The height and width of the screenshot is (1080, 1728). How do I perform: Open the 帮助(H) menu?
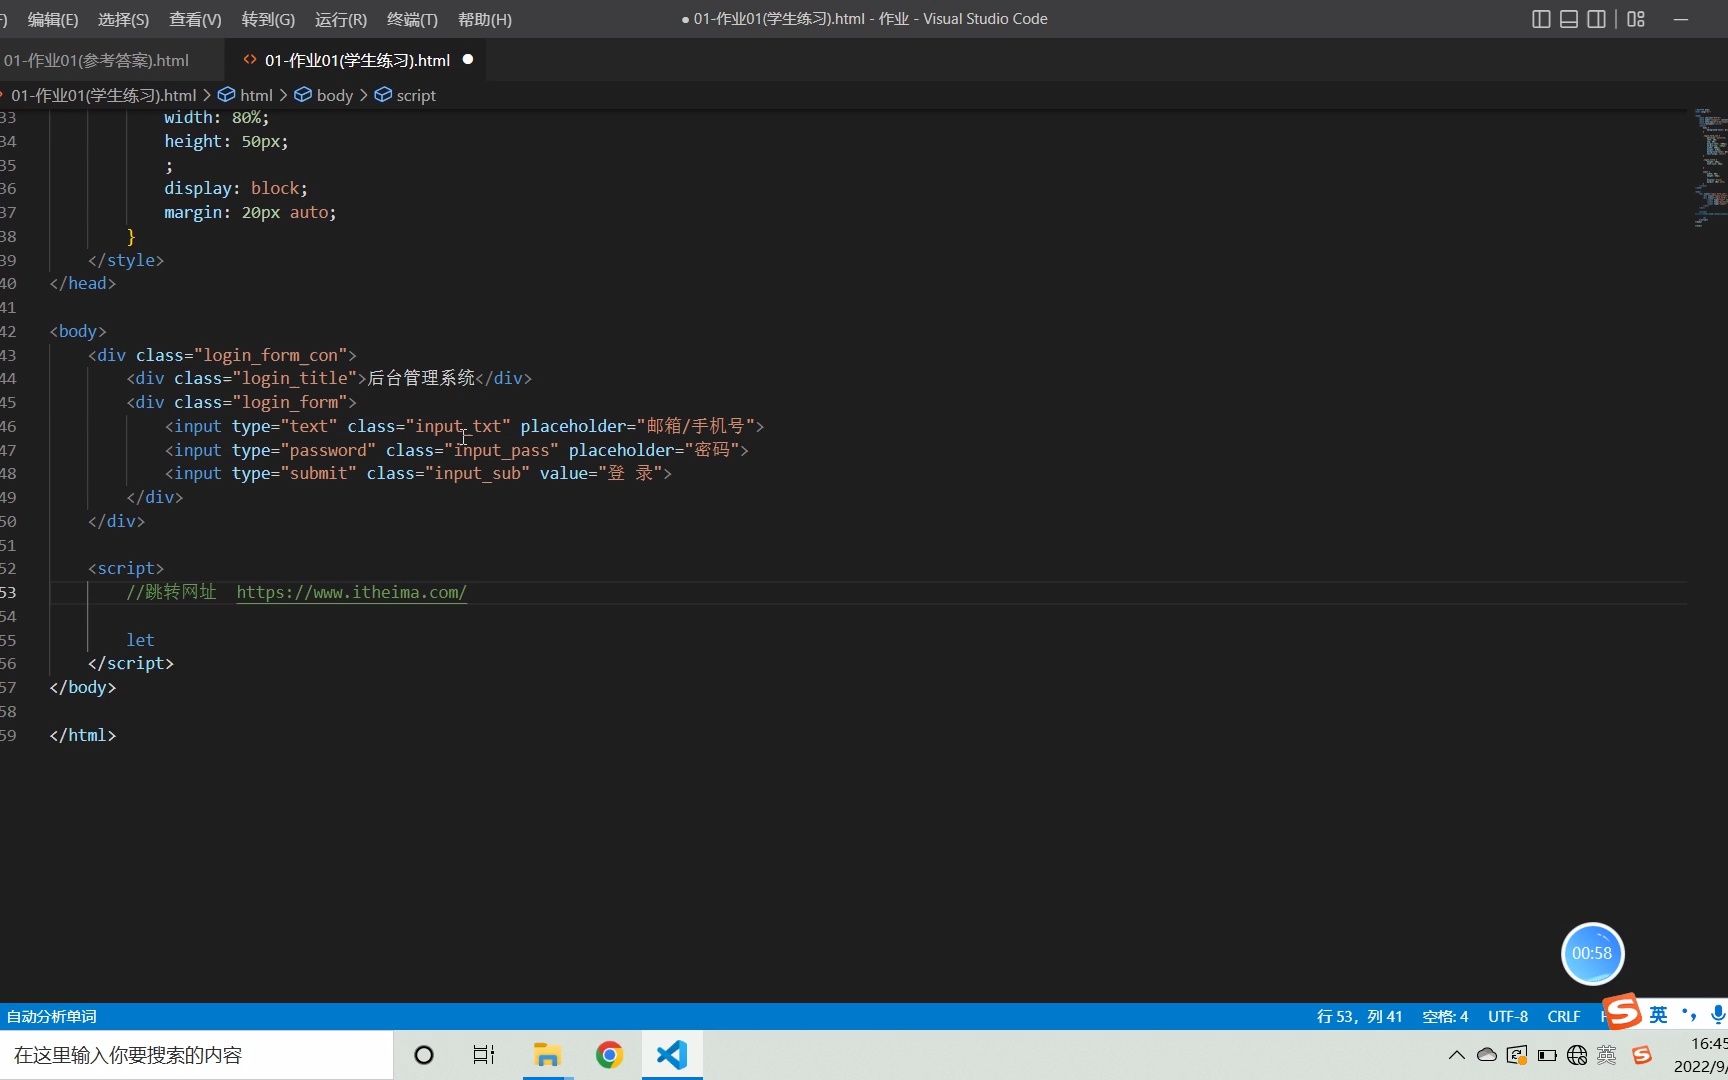tap(484, 19)
